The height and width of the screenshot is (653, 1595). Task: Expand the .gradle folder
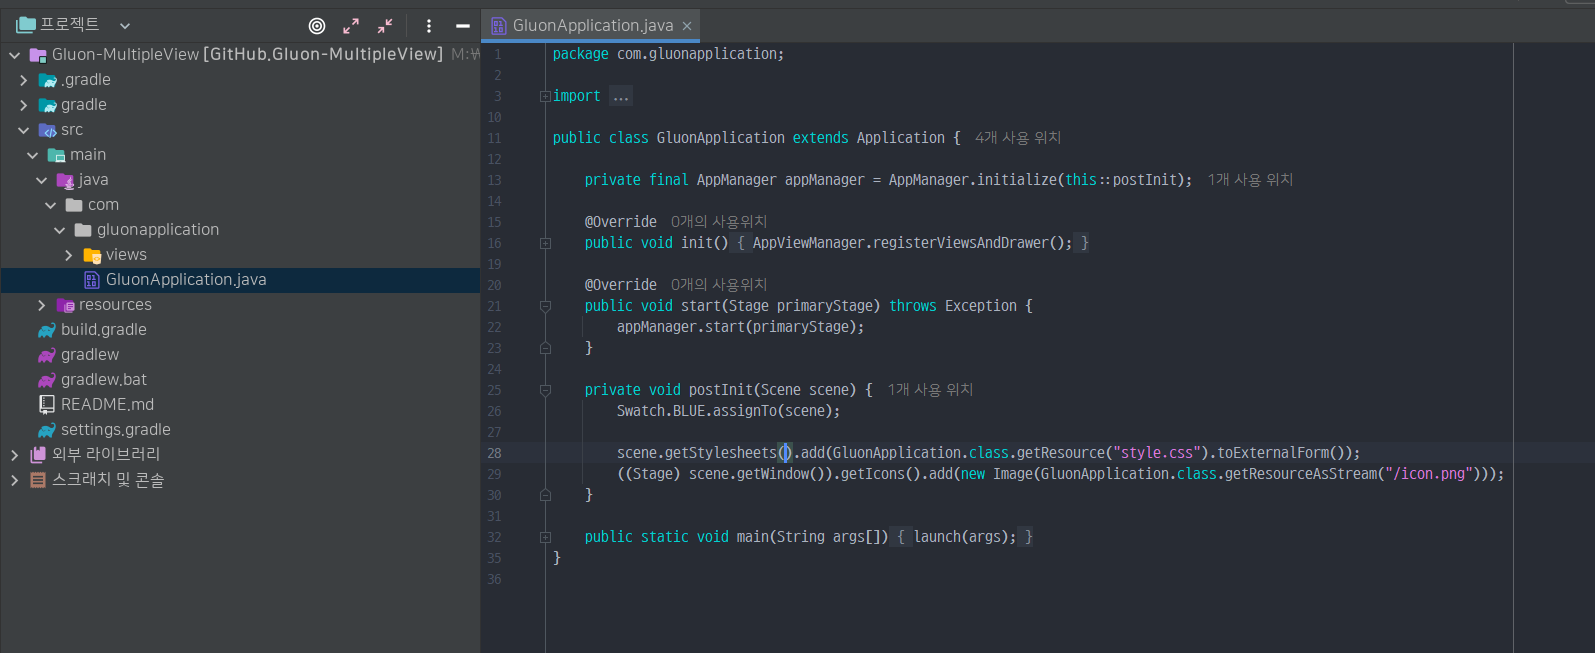24,80
